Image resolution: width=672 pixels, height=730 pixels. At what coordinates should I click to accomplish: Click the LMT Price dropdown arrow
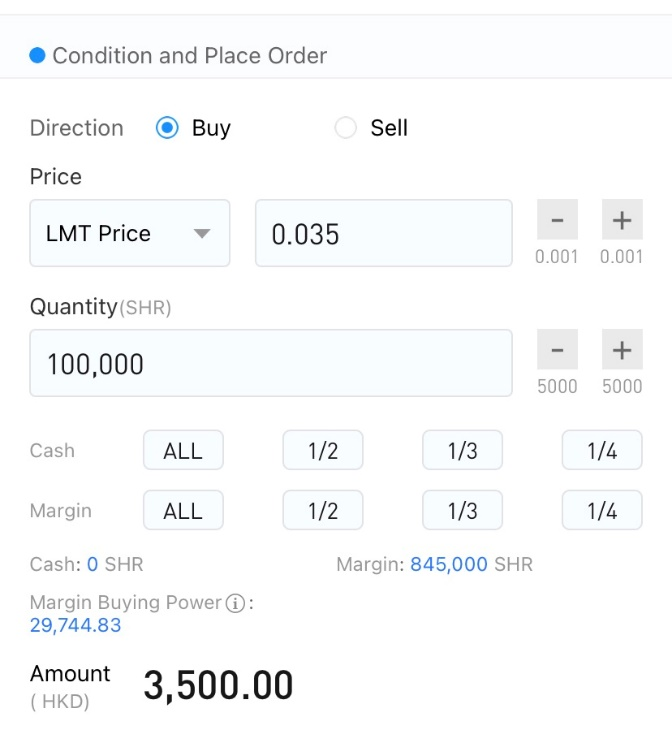(x=202, y=233)
